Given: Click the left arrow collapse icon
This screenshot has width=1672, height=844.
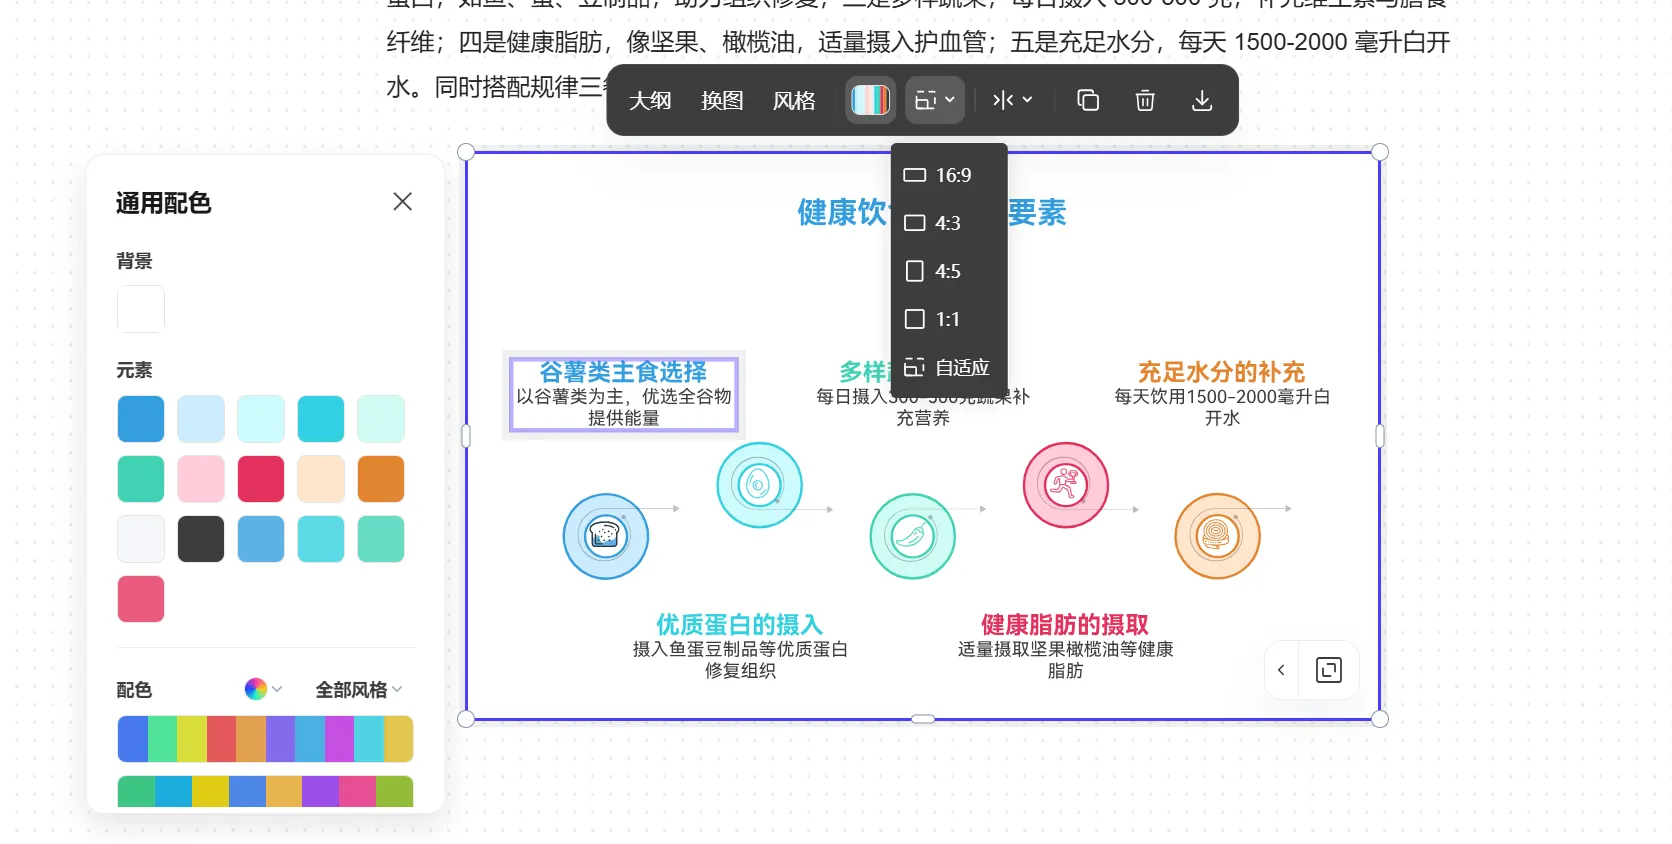Looking at the screenshot, I should coord(1281,670).
